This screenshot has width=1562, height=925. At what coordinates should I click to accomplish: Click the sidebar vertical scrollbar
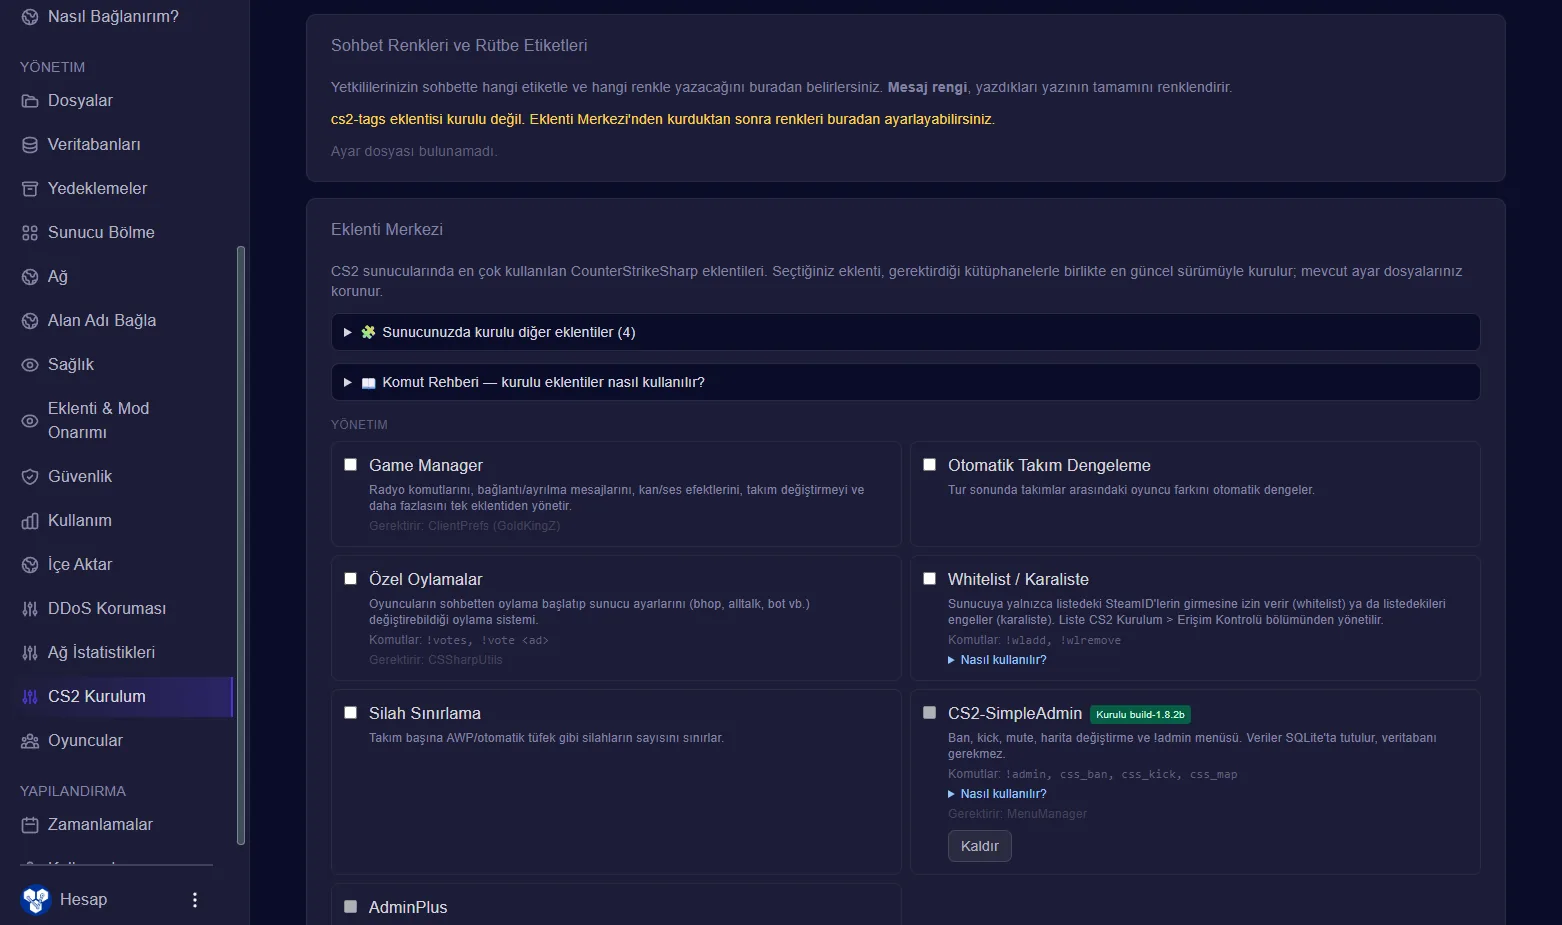tap(240, 545)
